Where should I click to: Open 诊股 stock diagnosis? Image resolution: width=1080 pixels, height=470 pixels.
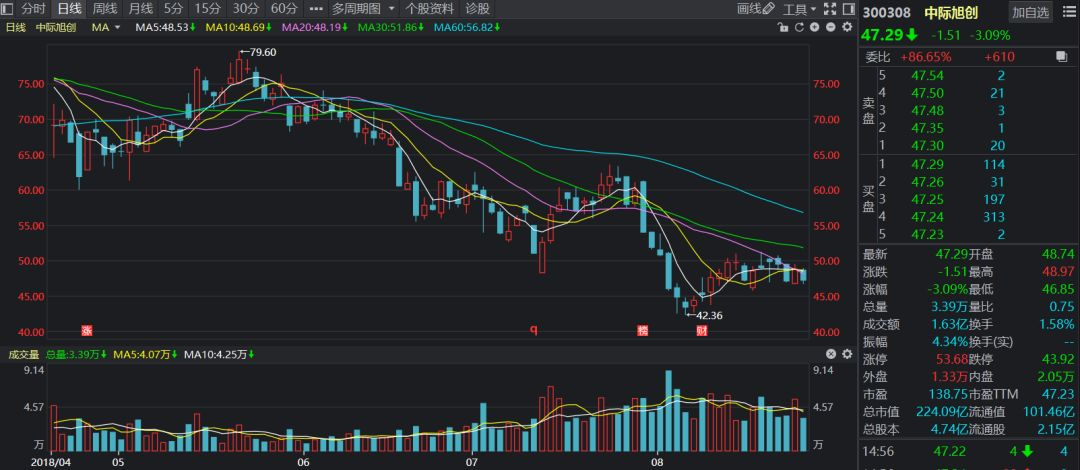(477, 9)
